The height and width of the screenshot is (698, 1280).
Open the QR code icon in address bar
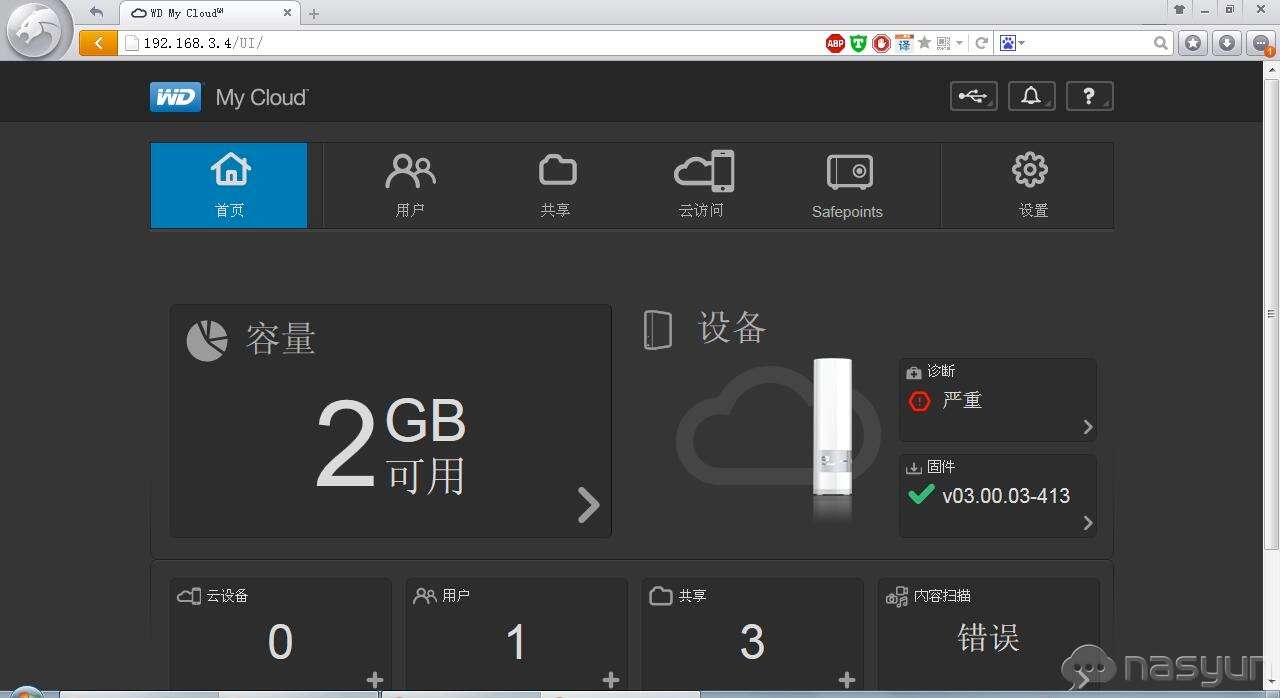pyautogui.click(x=943, y=43)
